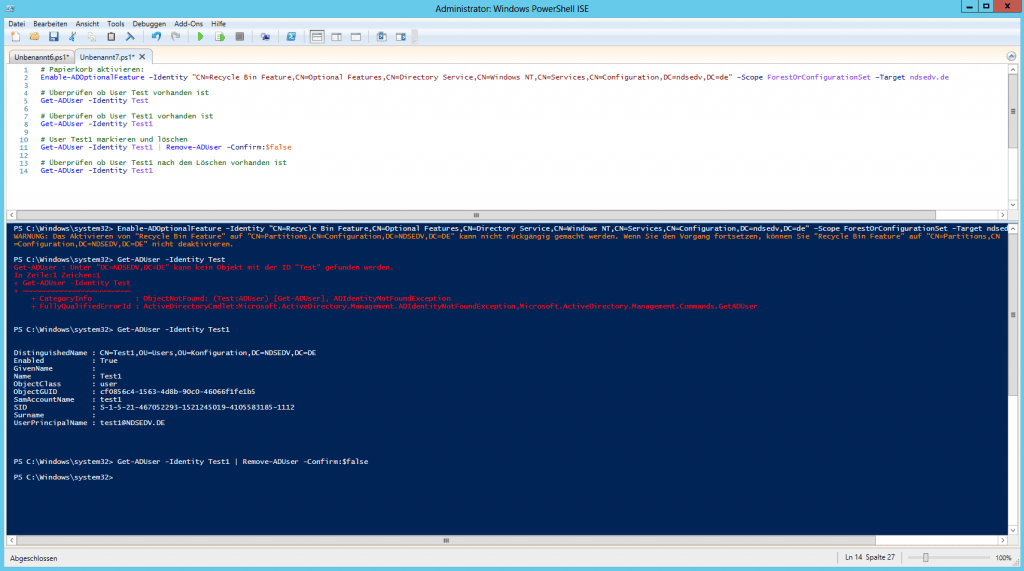Screen dimensions: 1024x571
Task: Close the Unbenannt7.ps1 tab
Action: (142, 57)
